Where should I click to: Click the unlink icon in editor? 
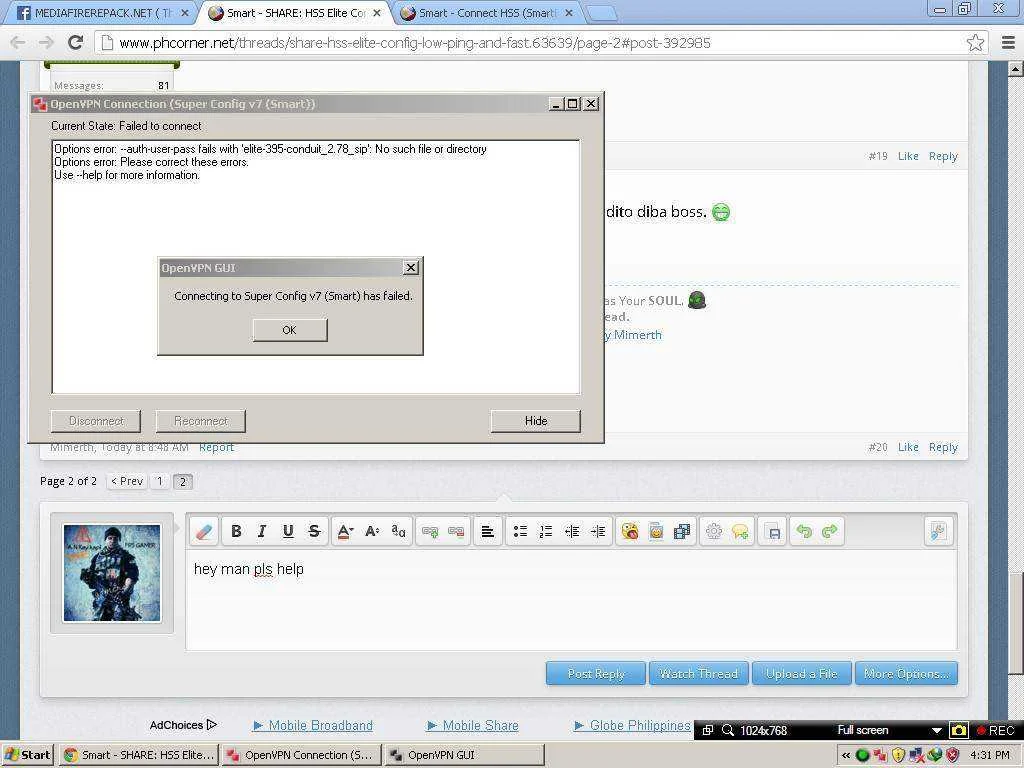click(x=456, y=532)
